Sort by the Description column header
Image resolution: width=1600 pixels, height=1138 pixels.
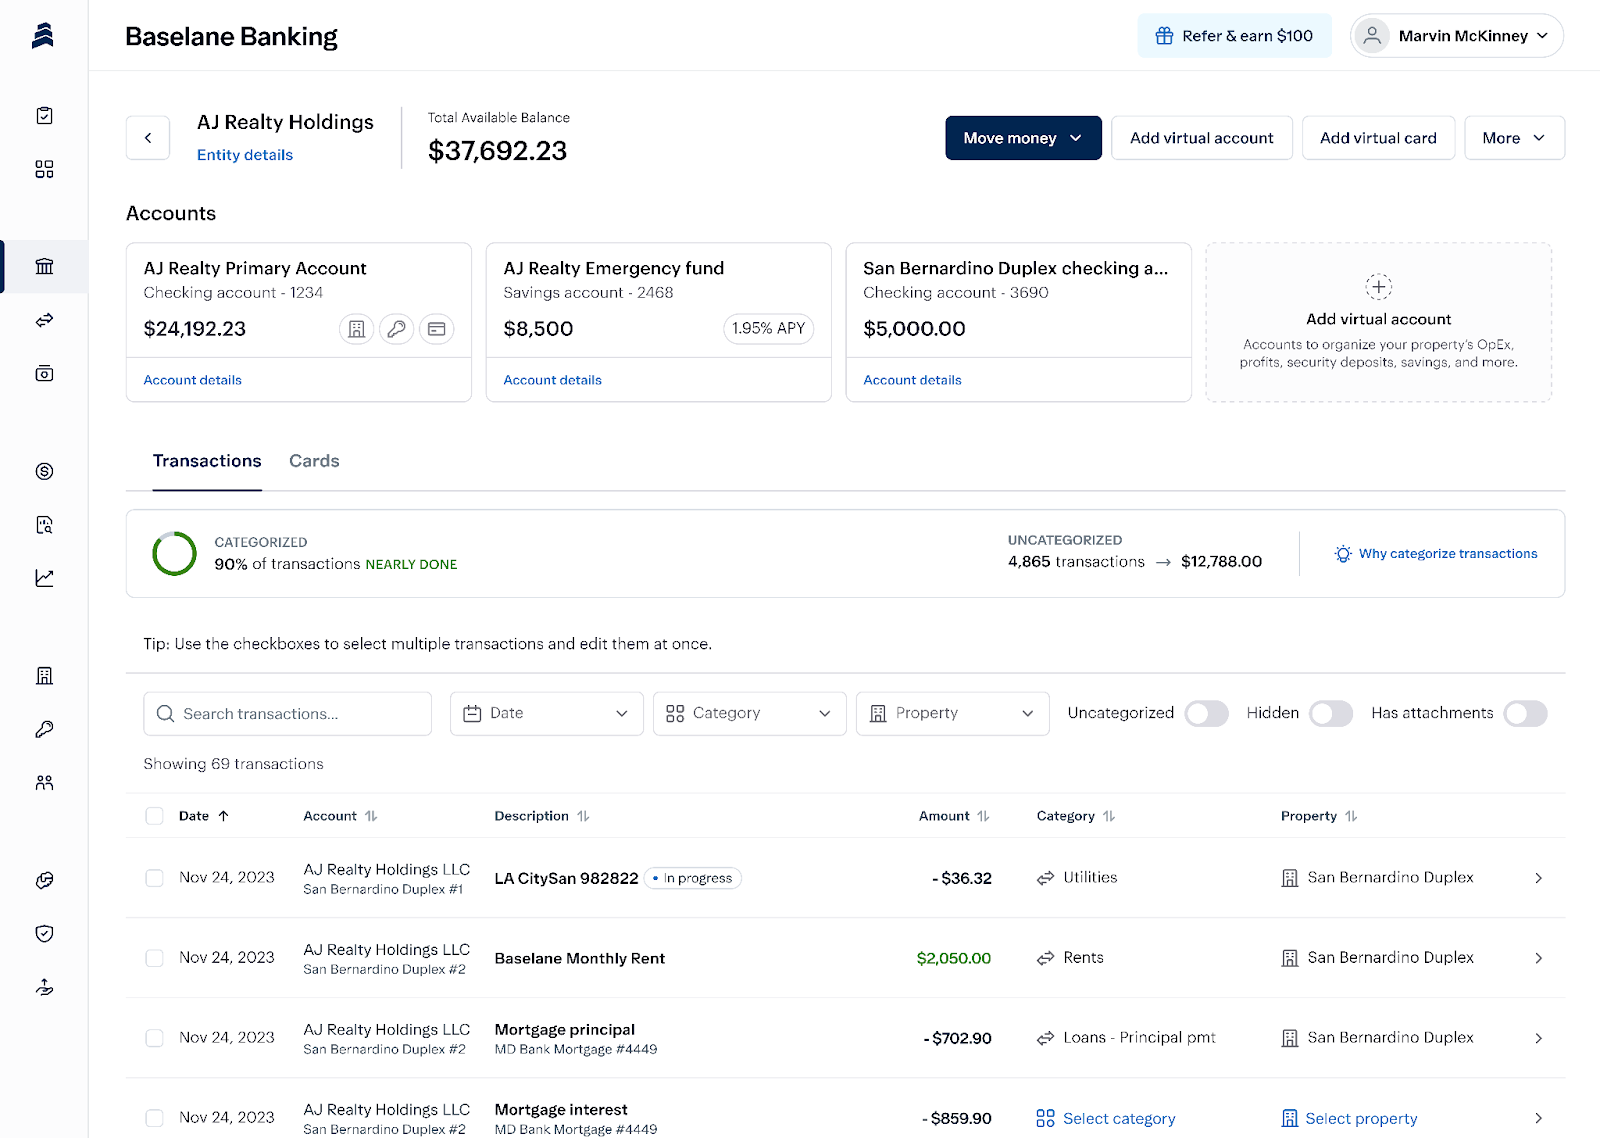click(542, 816)
